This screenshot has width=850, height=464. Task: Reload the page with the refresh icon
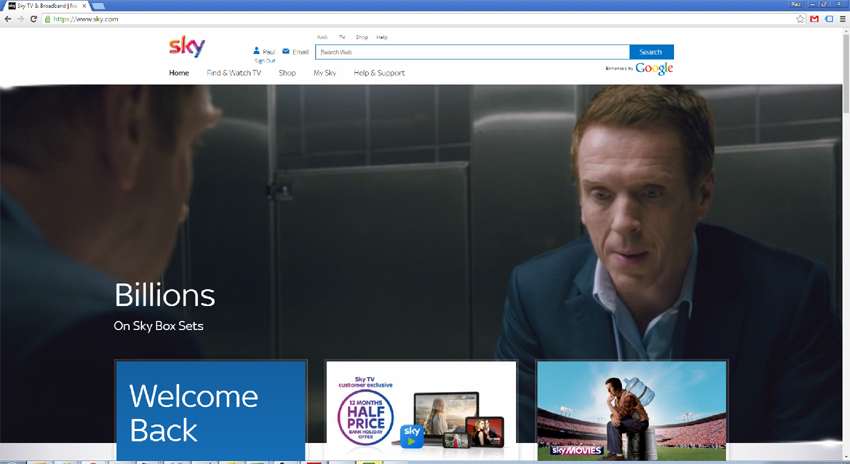click(x=34, y=19)
